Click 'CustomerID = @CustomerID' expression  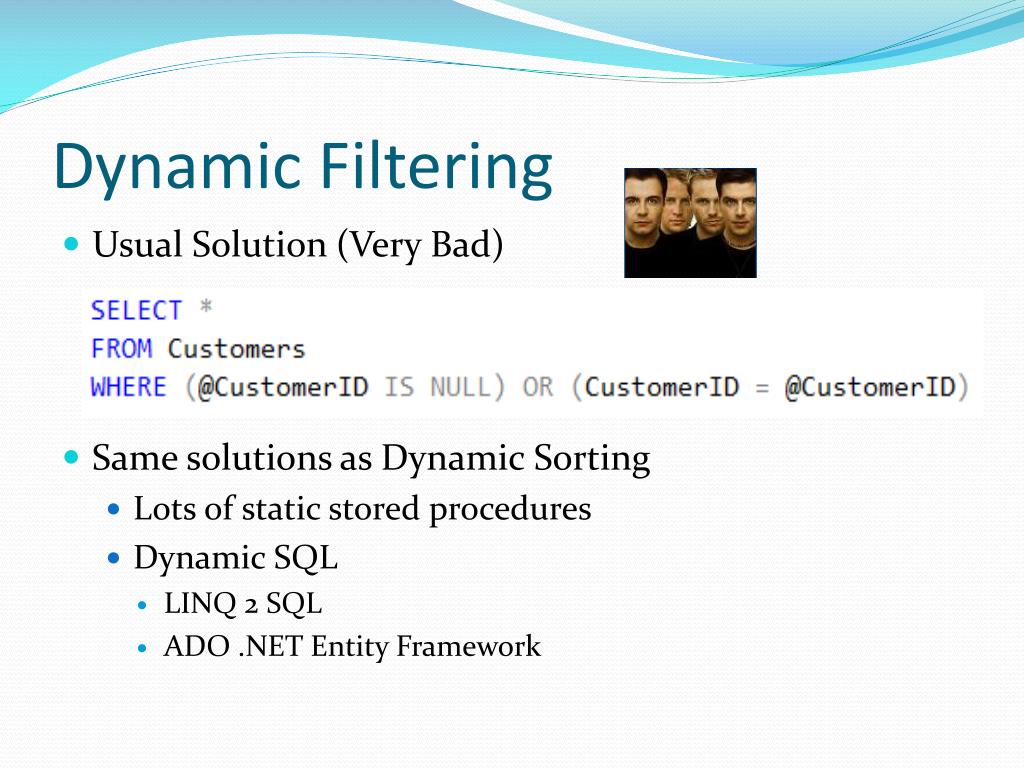point(770,387)
